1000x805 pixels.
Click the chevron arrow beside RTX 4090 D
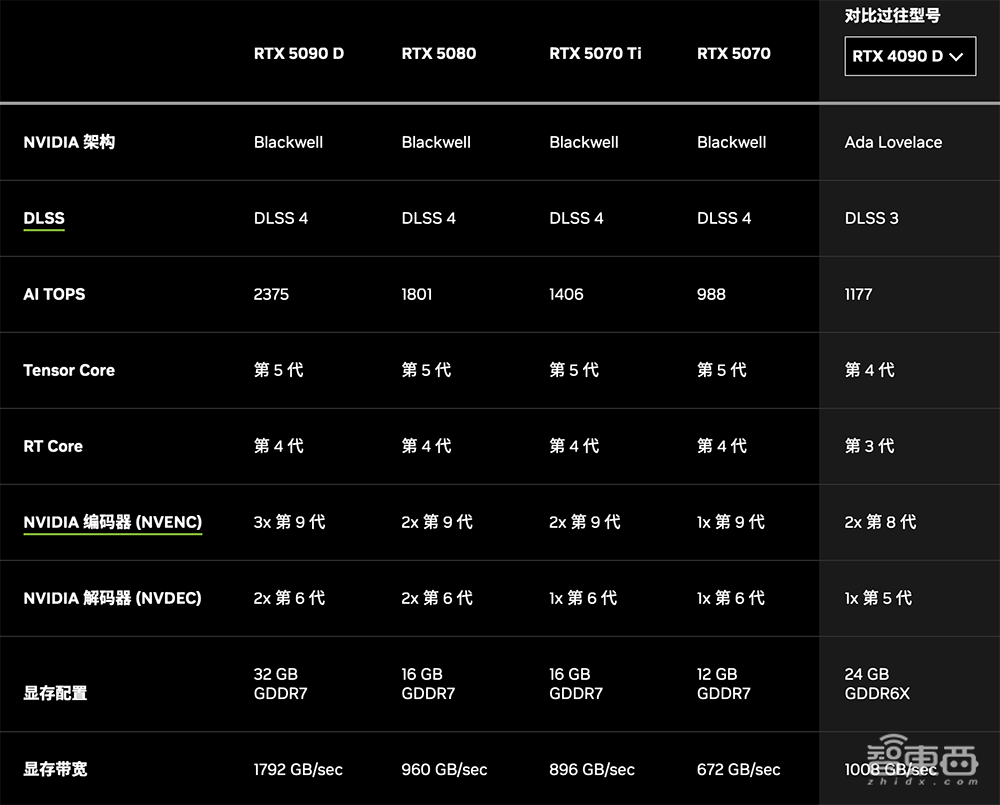[956, 57]
